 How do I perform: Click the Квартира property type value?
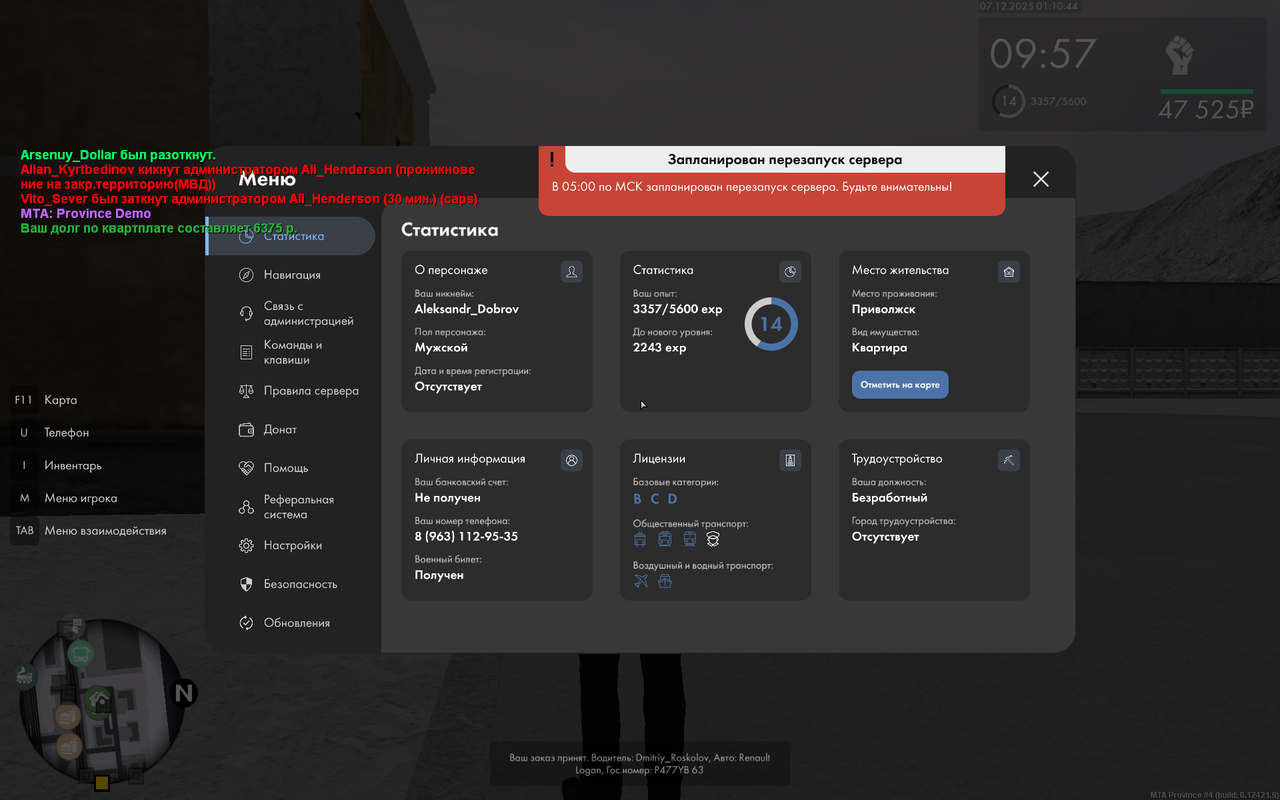point(880,348)
